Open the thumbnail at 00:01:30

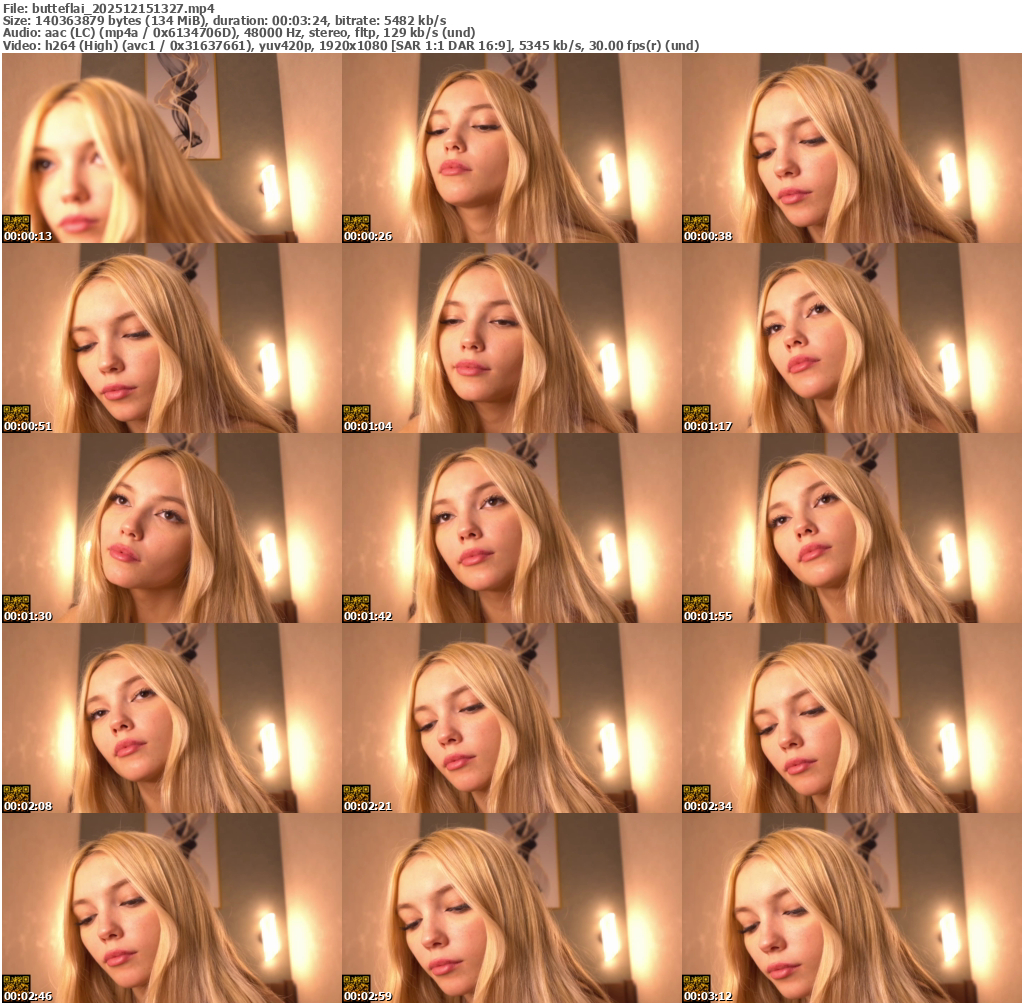[172, 528]
